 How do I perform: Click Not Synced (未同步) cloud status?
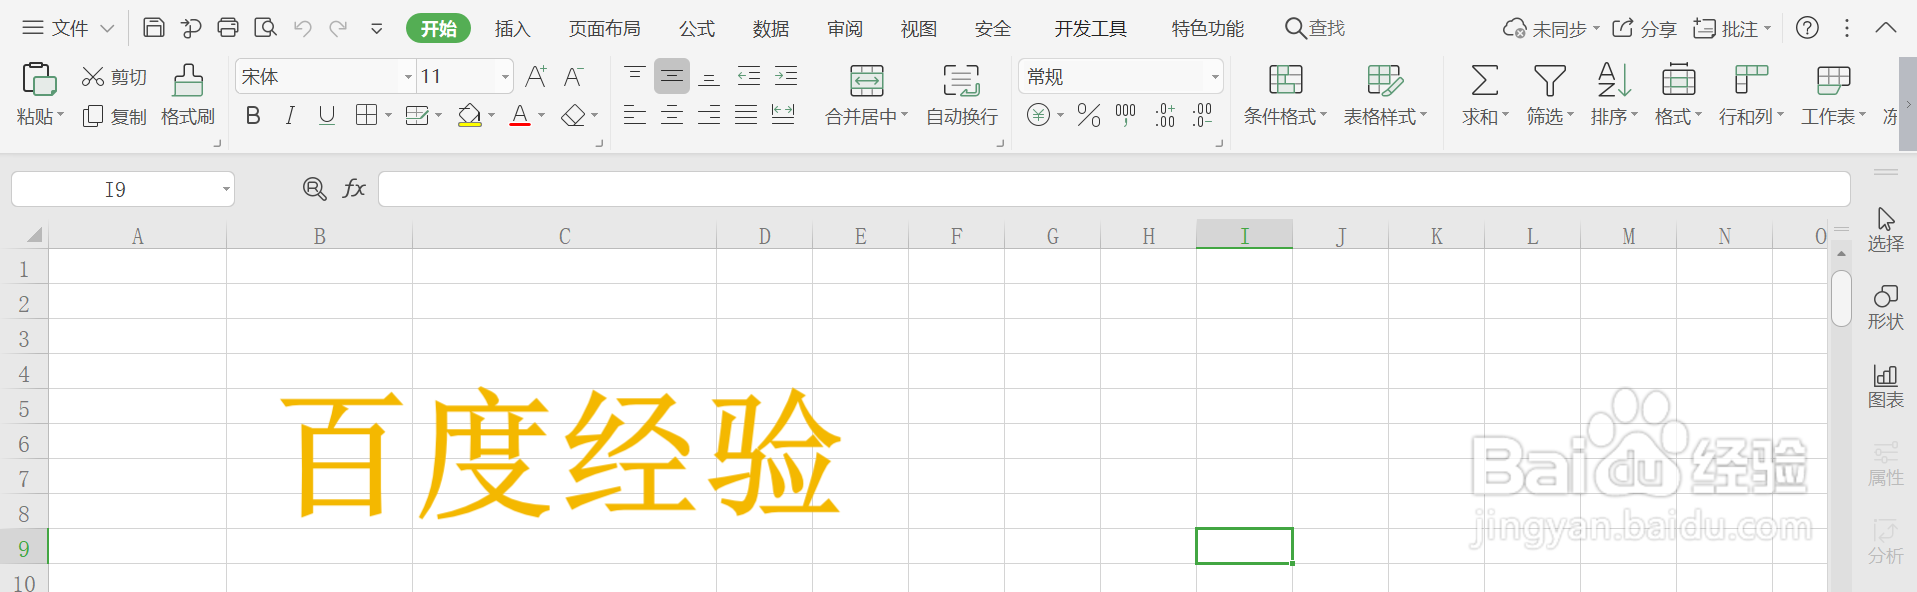tap(1551, 29)
